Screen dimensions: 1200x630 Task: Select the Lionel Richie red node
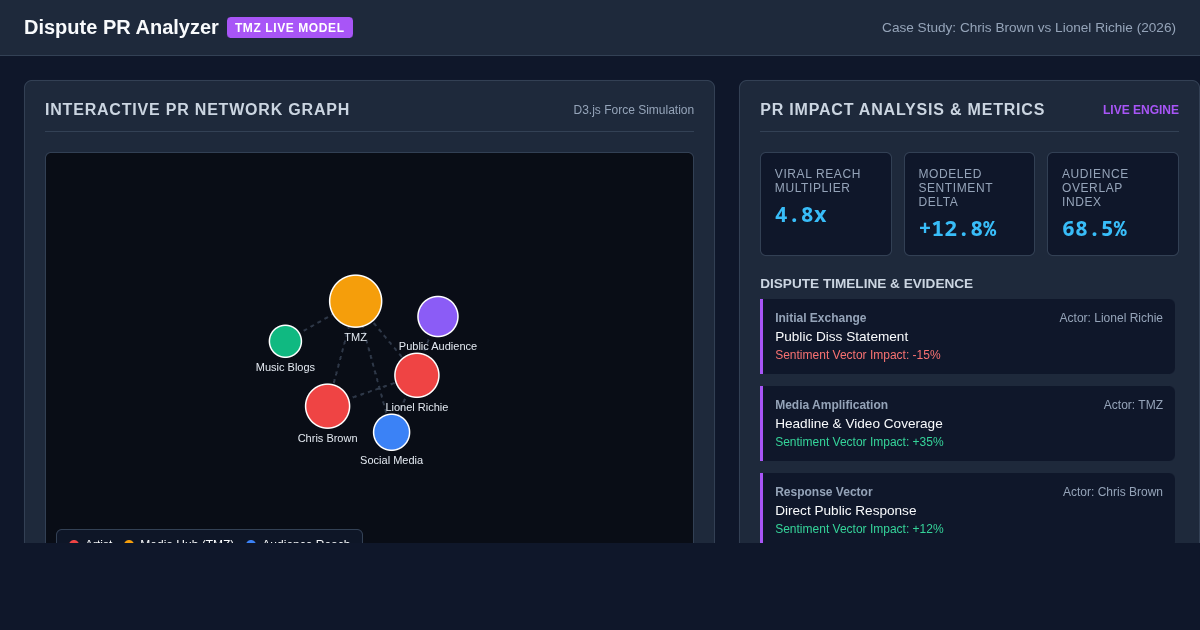(x=417, y=375)
